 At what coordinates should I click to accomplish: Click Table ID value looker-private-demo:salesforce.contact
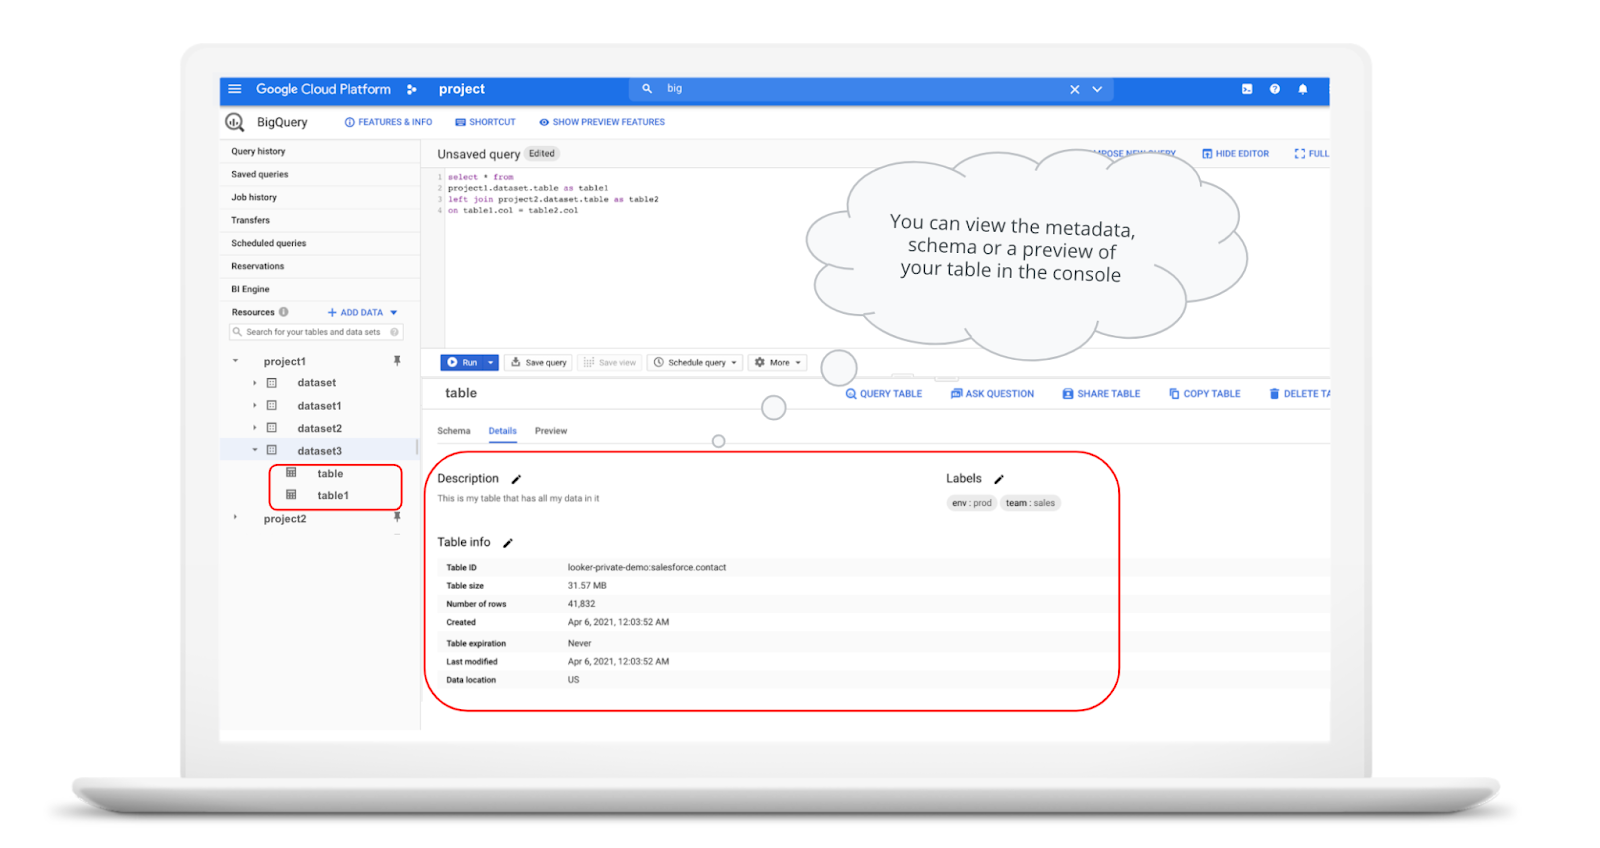coord(647,567)
